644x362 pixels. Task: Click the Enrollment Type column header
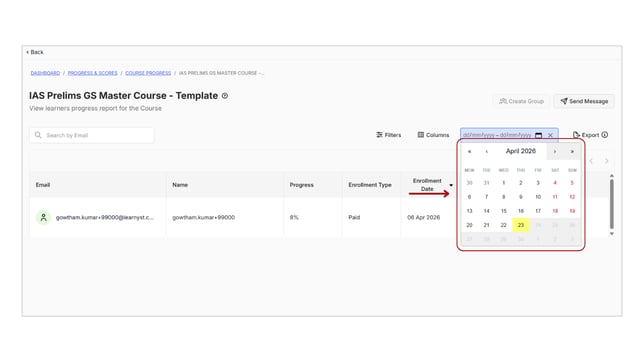(x=370, y=185)
